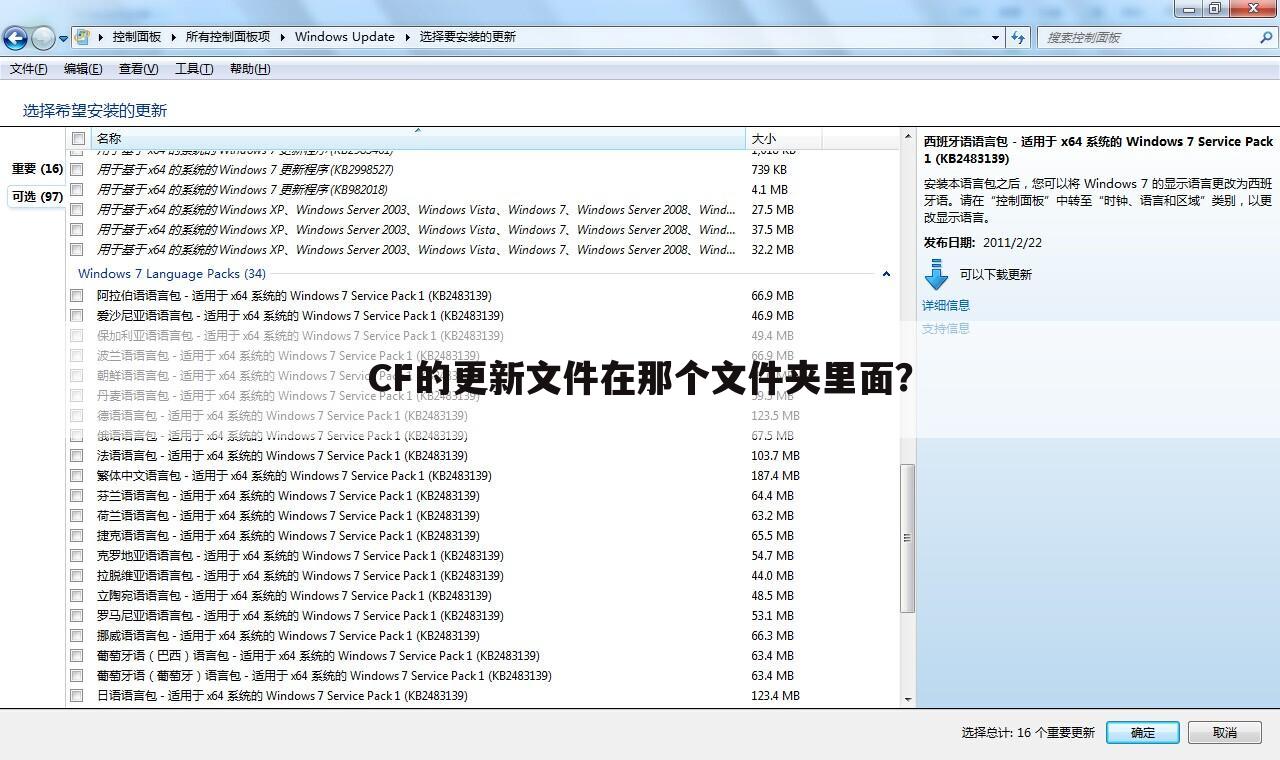Open the 工具(T) menu

click(x=194, y=69)
